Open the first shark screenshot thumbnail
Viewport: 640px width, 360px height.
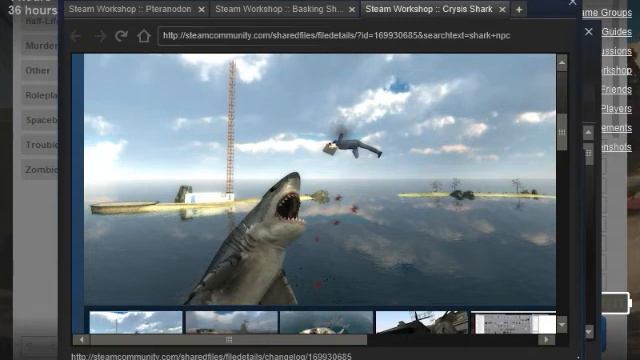(x=136, y=322)
